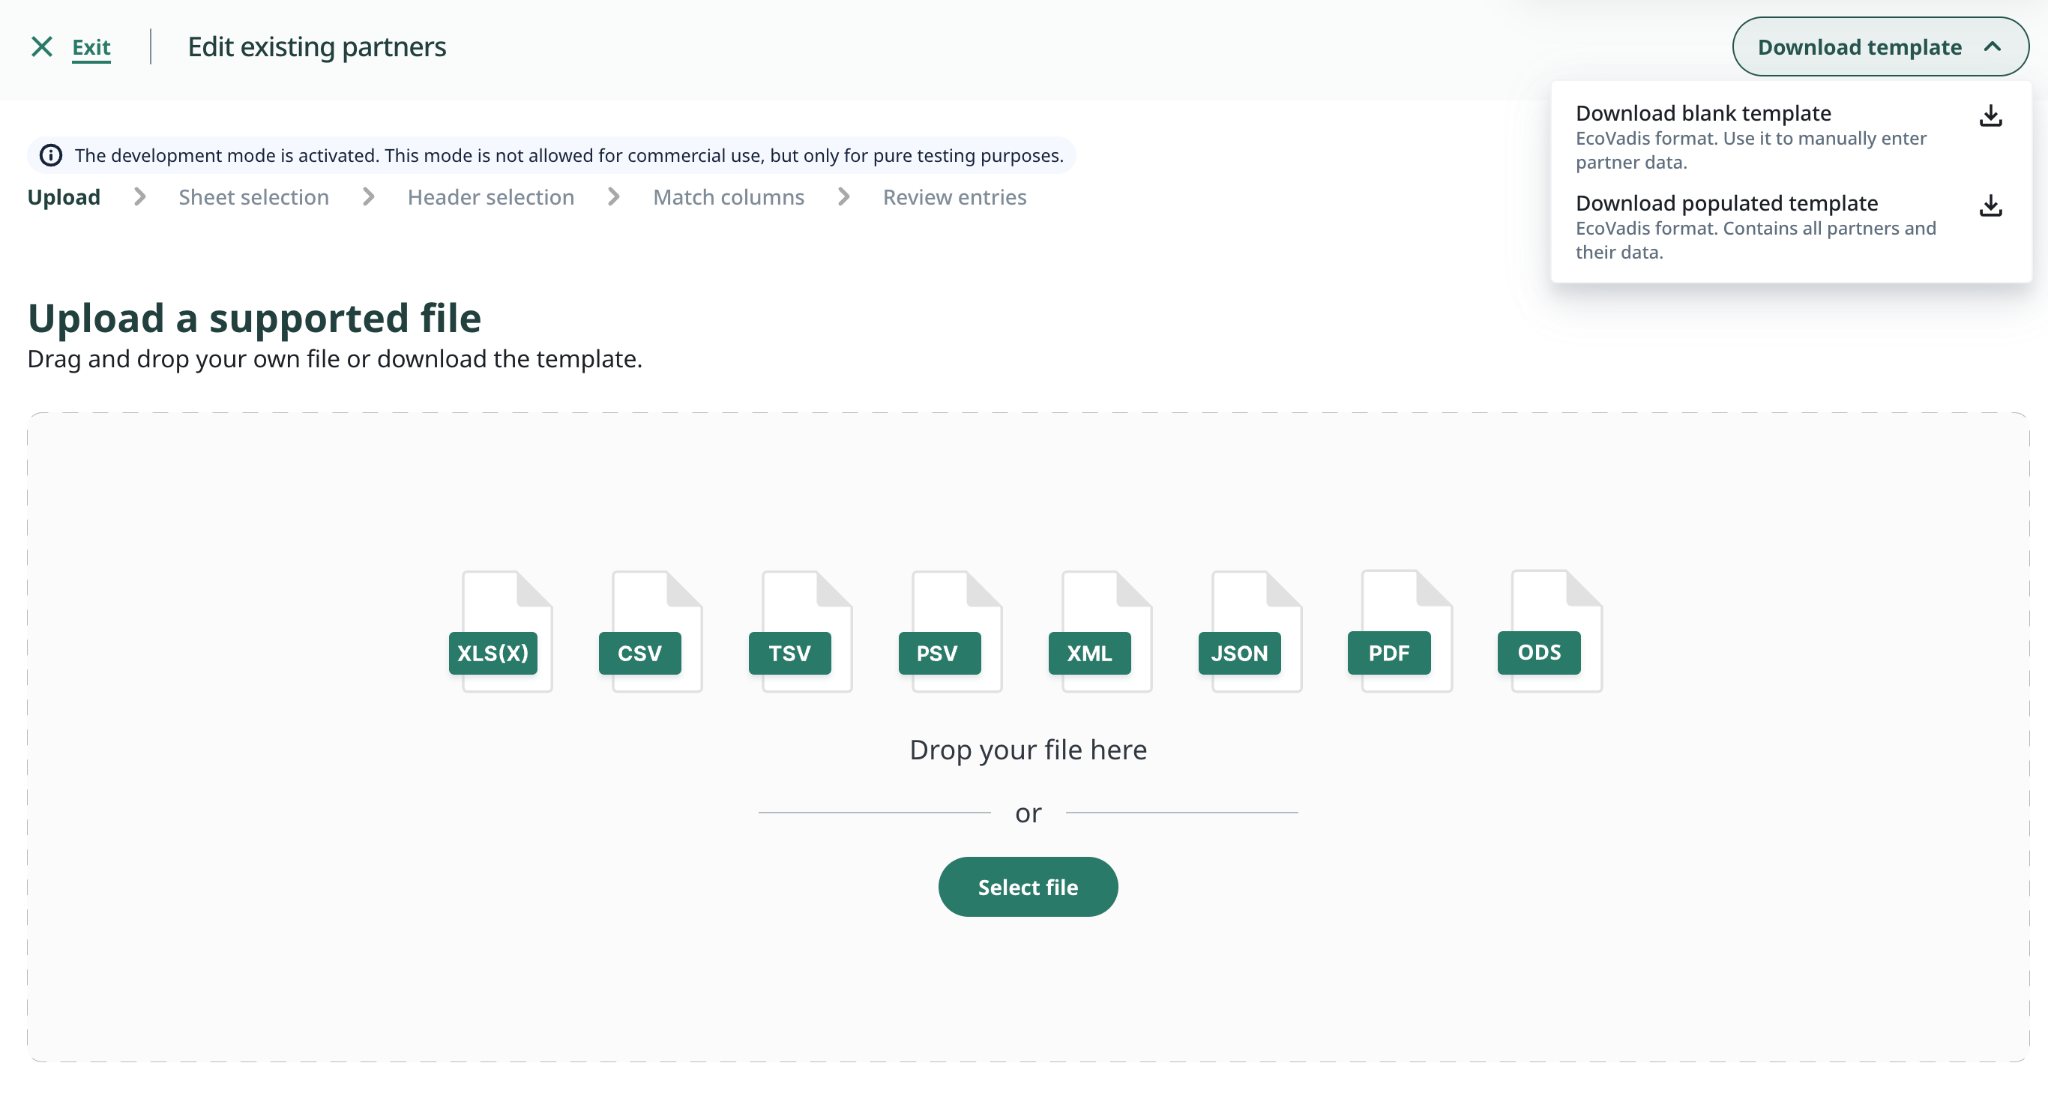2048x1115 pixels.
Task: Click the 'Edit existing partners' title
Action: 317,47
